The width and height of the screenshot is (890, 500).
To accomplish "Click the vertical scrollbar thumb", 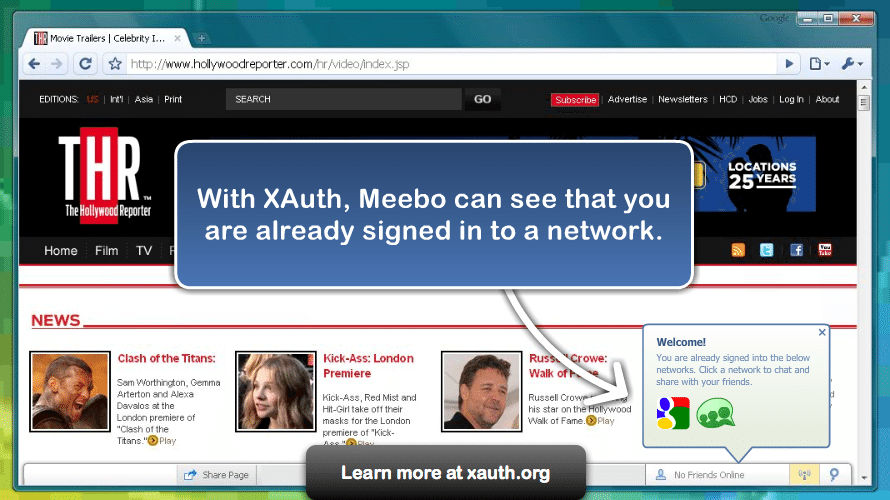I will [864, 103].
